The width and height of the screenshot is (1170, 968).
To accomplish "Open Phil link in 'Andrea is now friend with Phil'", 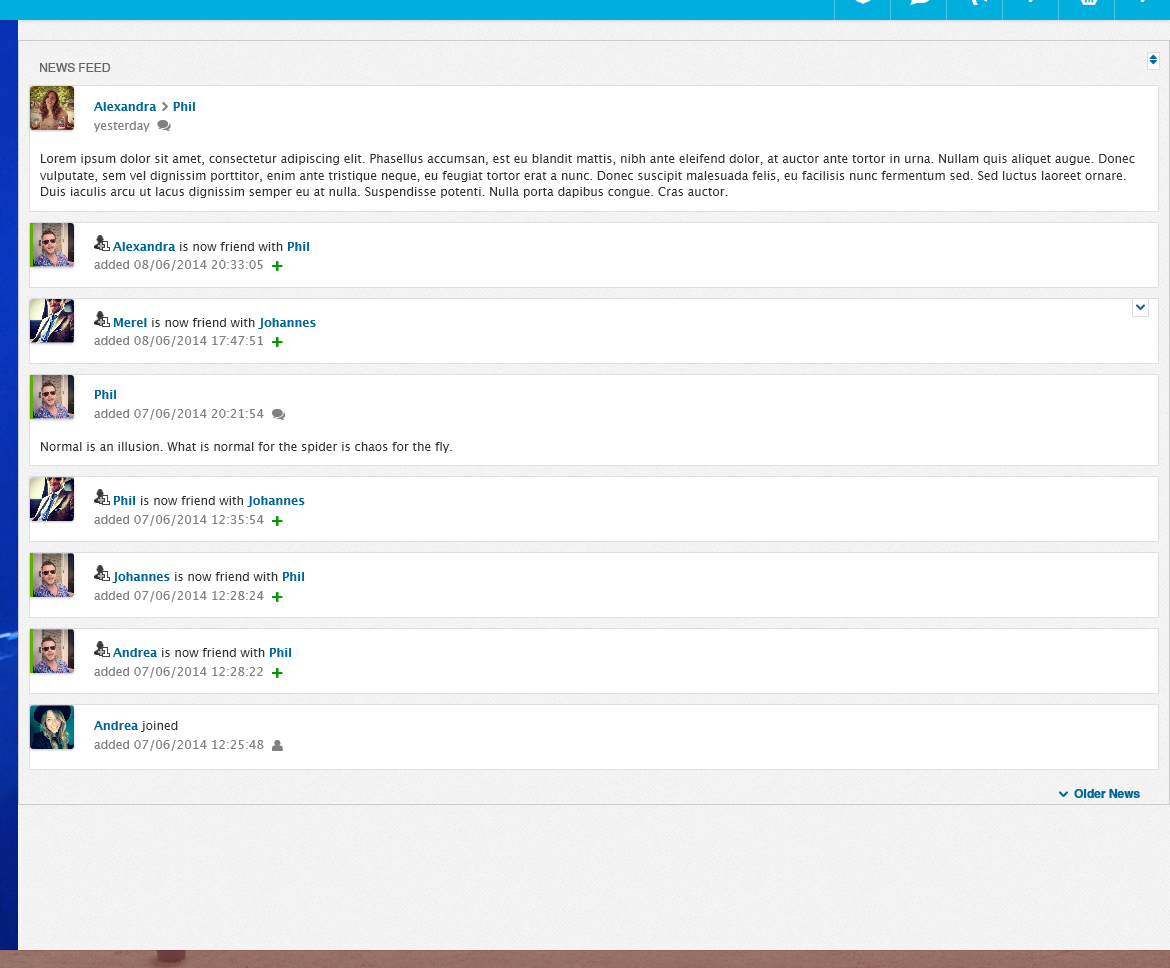I will [281, 653].
